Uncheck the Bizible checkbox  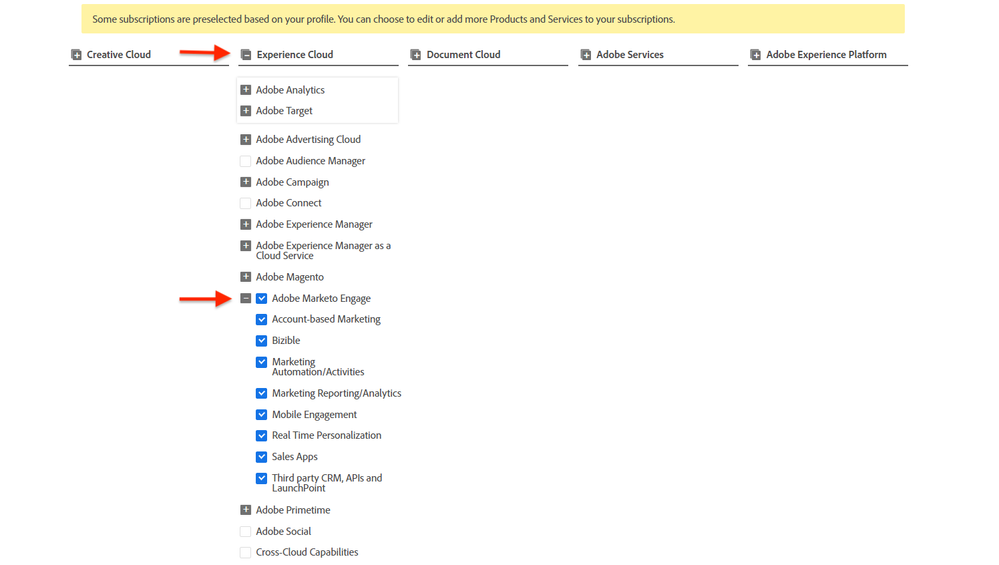tap(261, 341)
